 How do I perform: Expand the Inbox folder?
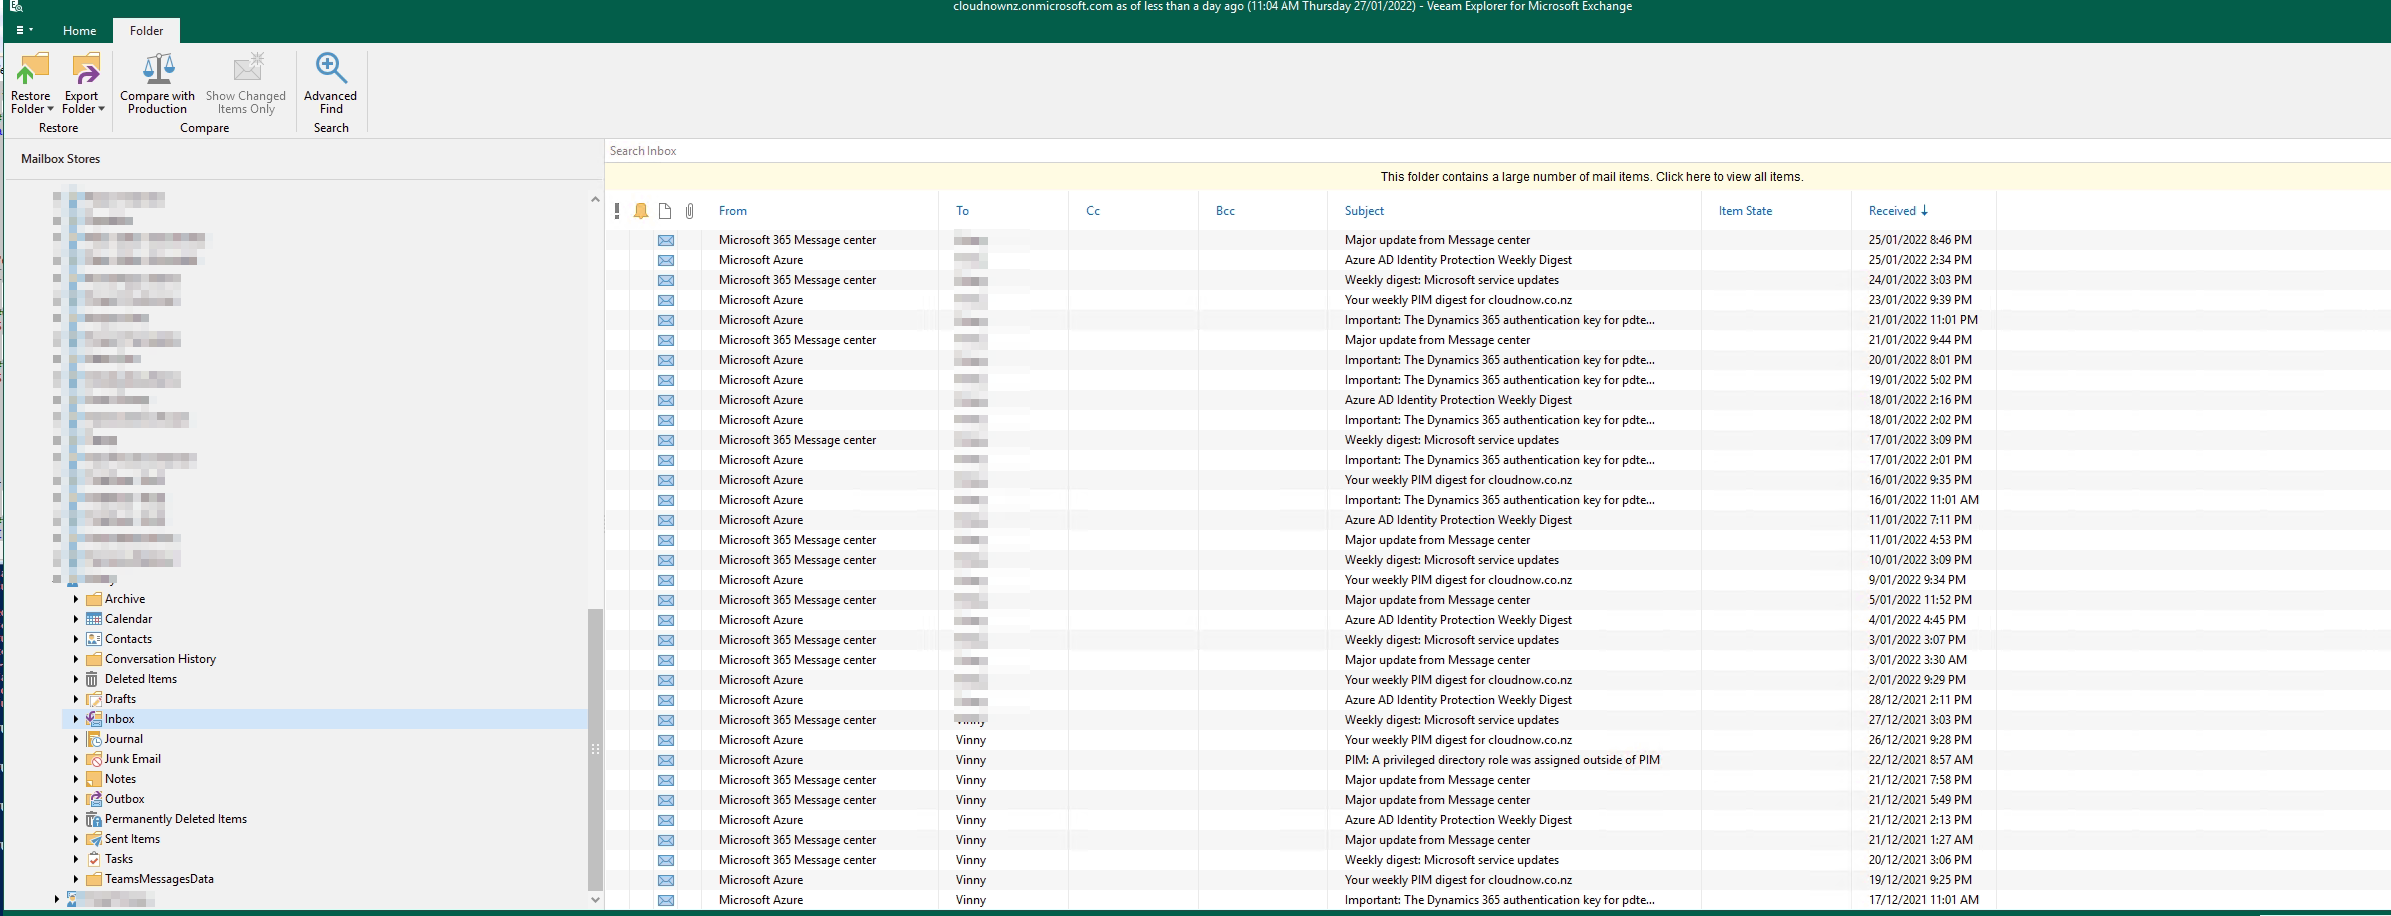click(76, 719)
